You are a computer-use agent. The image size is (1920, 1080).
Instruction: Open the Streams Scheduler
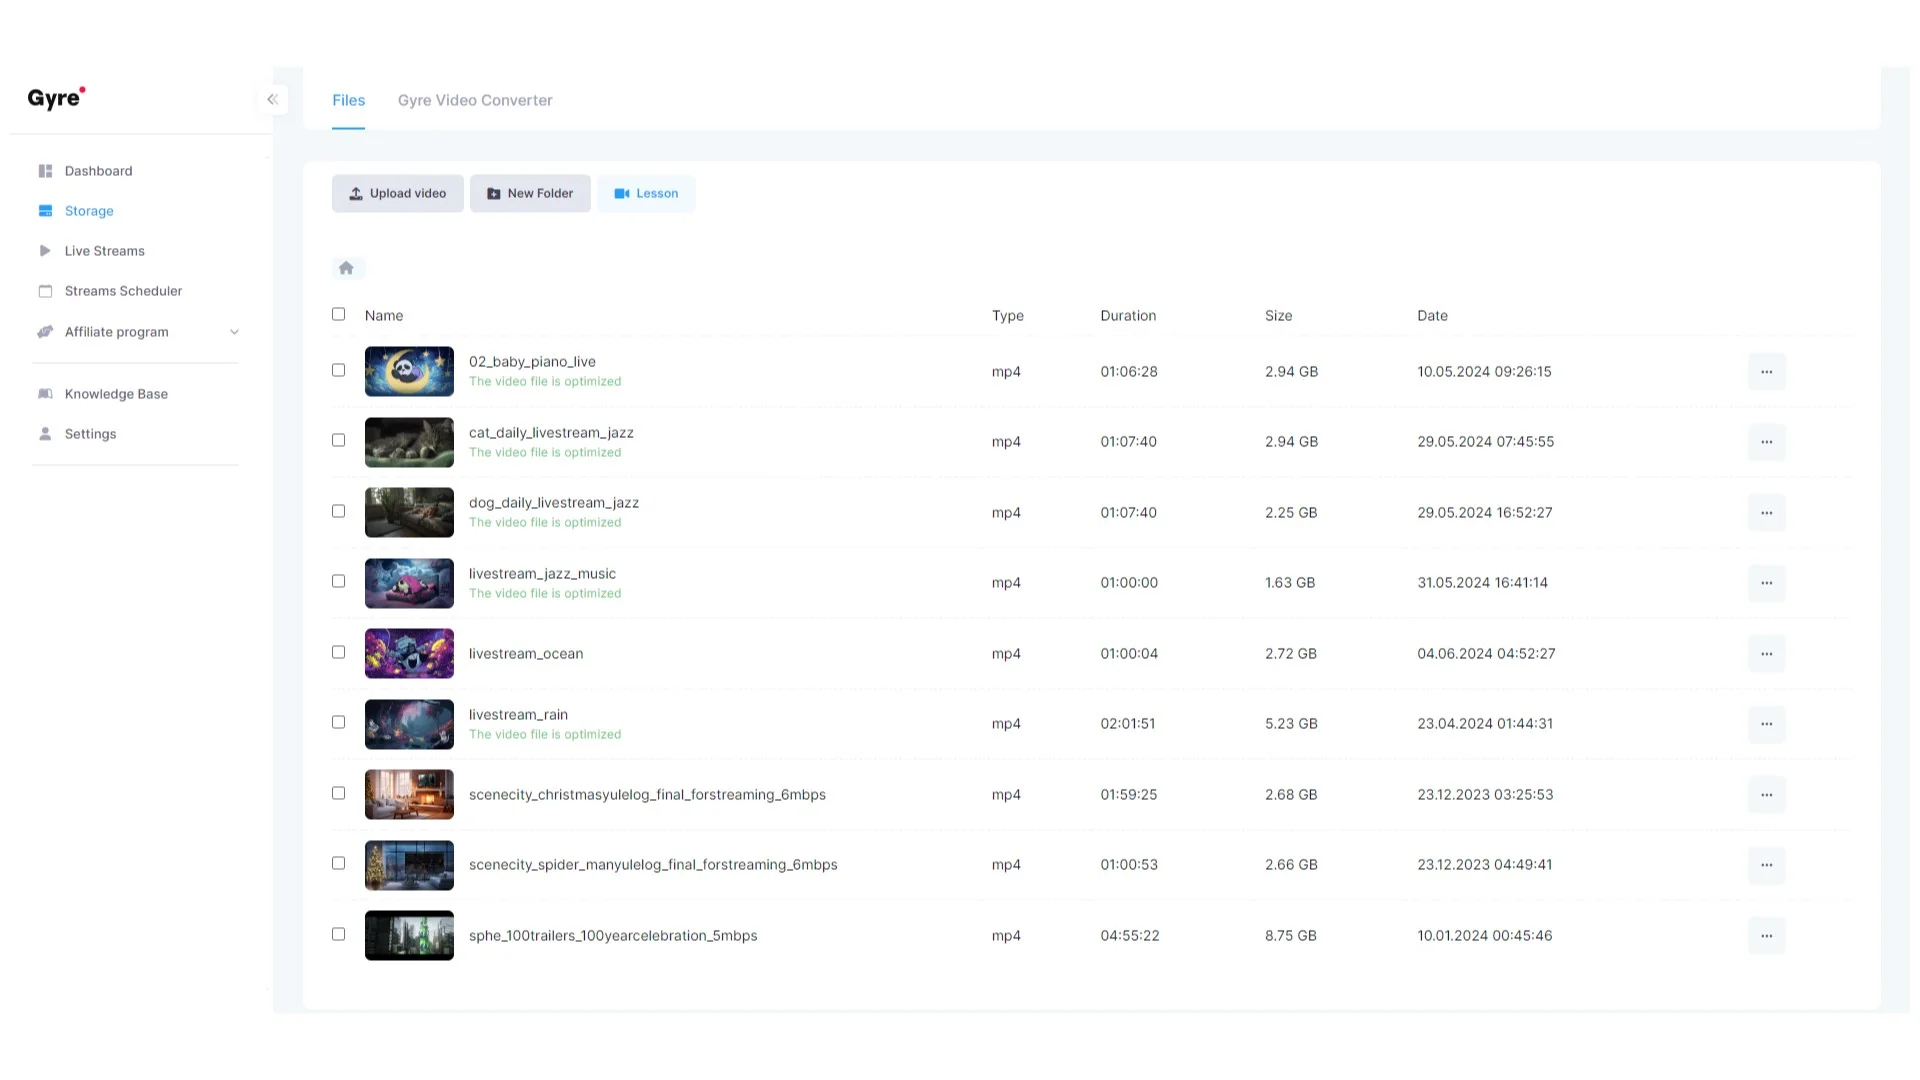pyautogui.click(x=123, y=290)
